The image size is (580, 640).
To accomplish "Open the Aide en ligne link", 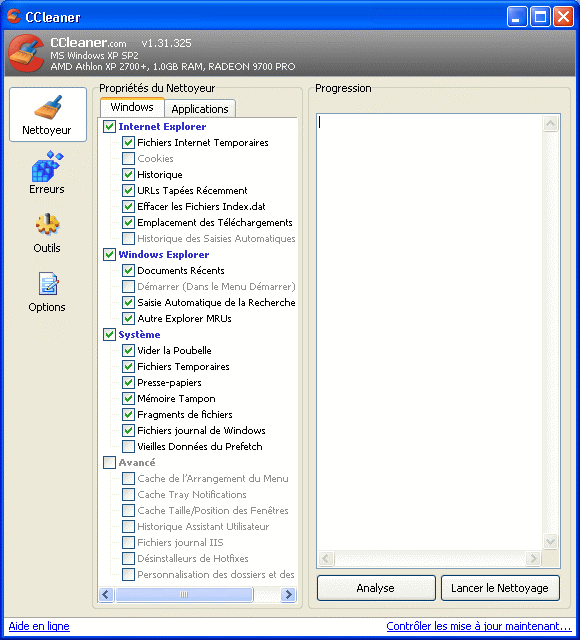I will pyautogui.click(x=39, y=626).
